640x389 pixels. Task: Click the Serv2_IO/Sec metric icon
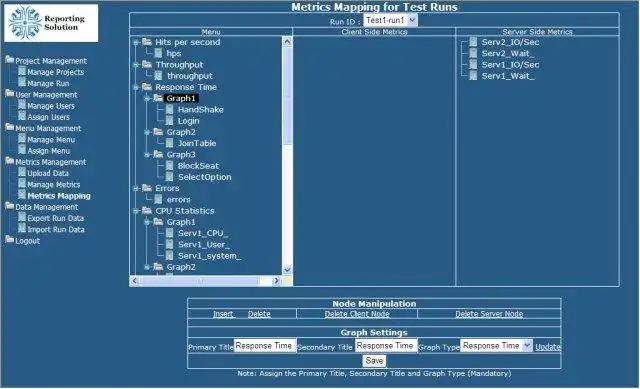(x=473, y=42)
